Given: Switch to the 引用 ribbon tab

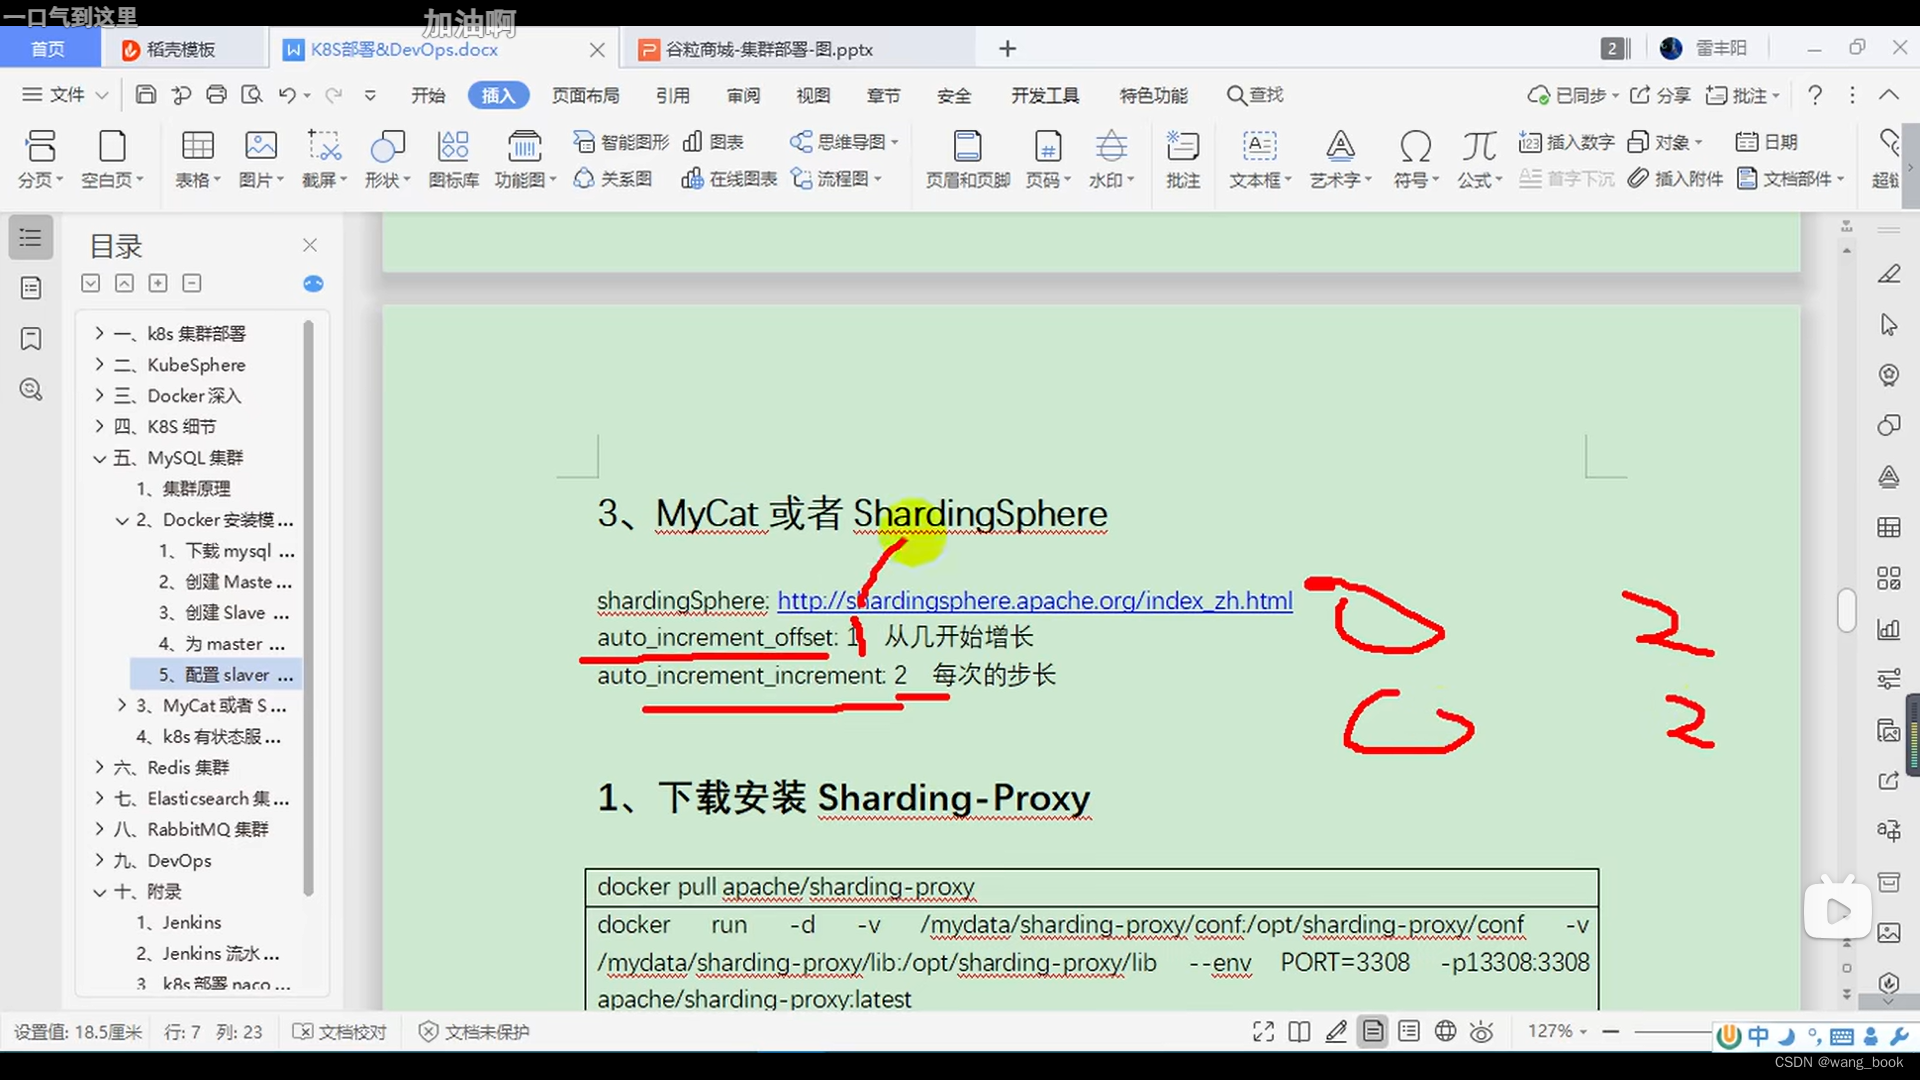Looking at the screenshot, I should tap(673, 95).
